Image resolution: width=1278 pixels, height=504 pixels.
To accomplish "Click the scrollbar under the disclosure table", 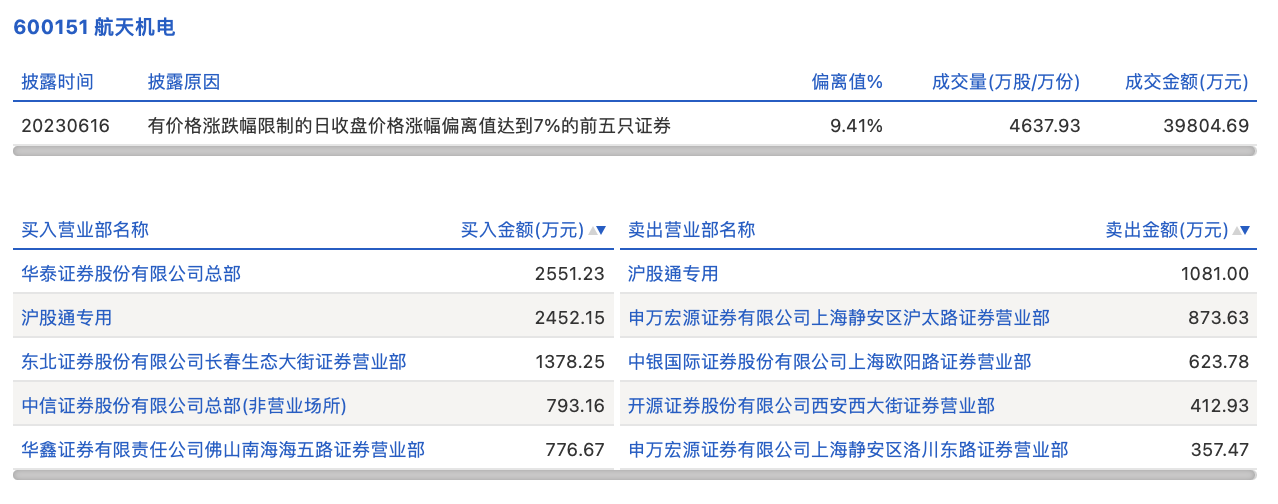I will pyautogui.click(x=635, y=151).
